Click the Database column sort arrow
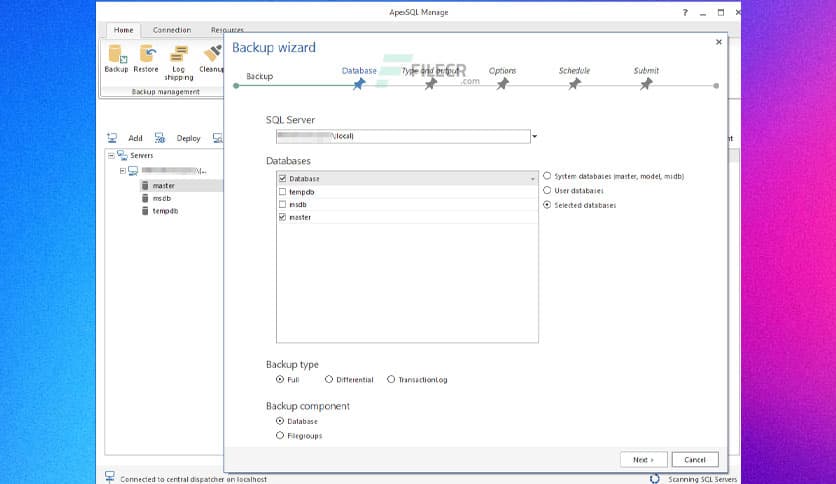This screenshot has width=836, height=484. 532,179
